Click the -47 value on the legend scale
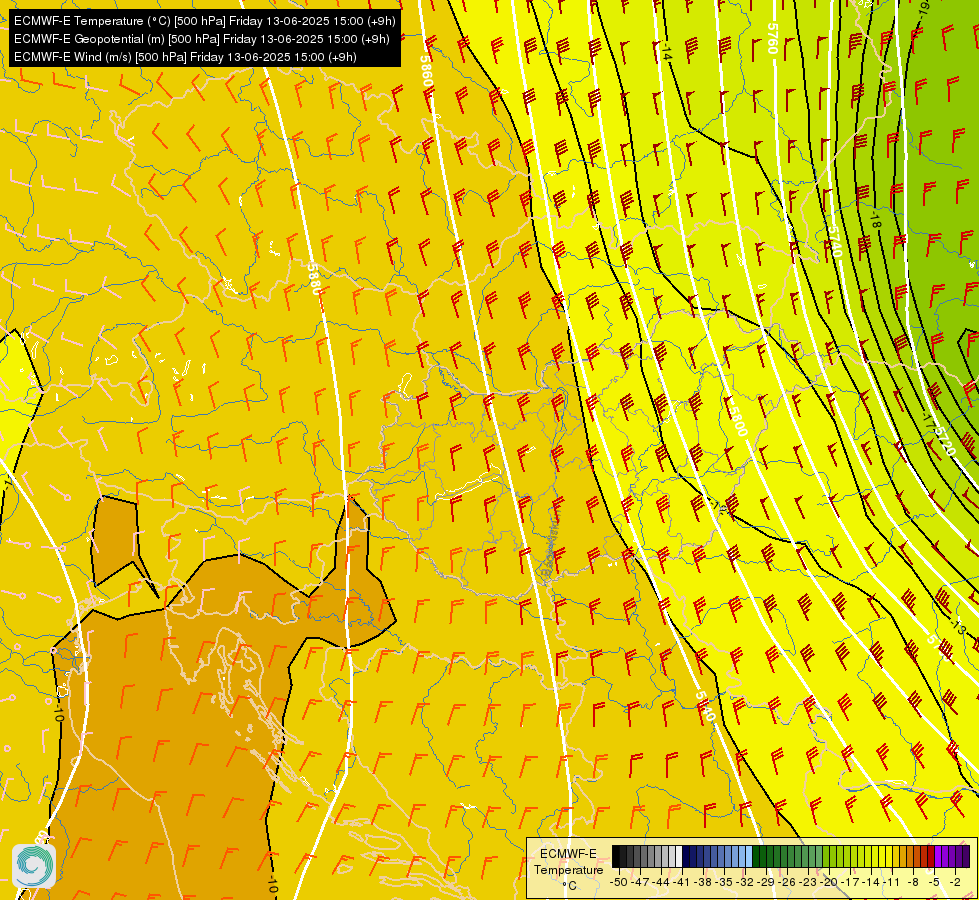This screenshot has width=979, height=900. point(640,882)
